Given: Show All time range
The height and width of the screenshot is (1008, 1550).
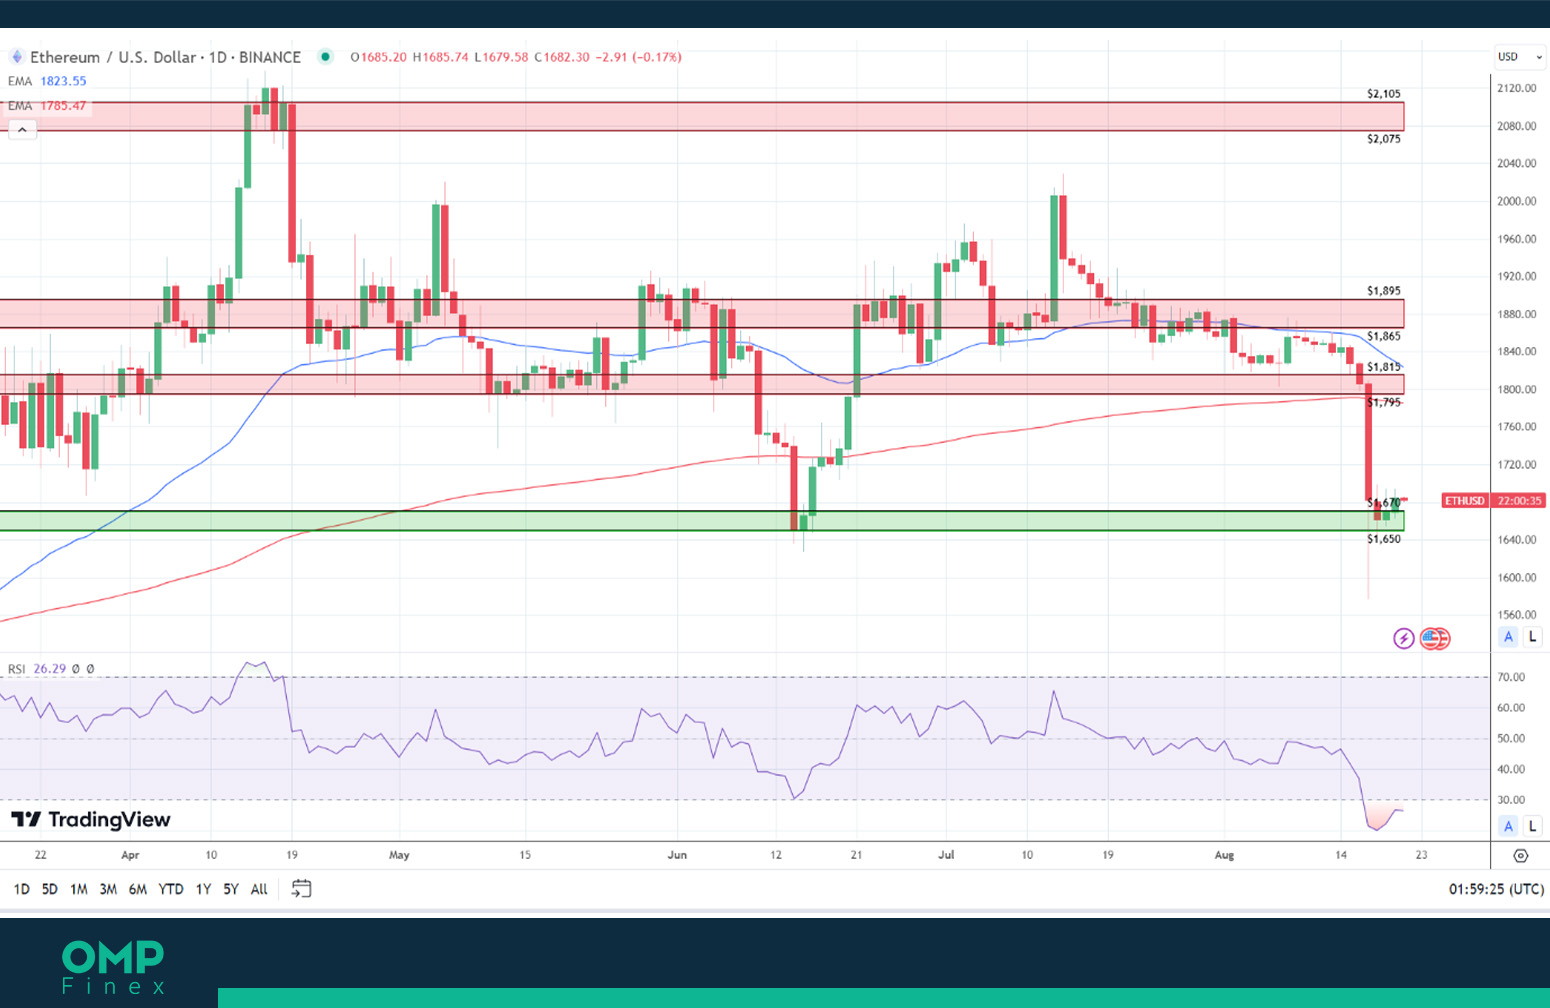Looking at the screenshot, I should click(x=259, y=889).
